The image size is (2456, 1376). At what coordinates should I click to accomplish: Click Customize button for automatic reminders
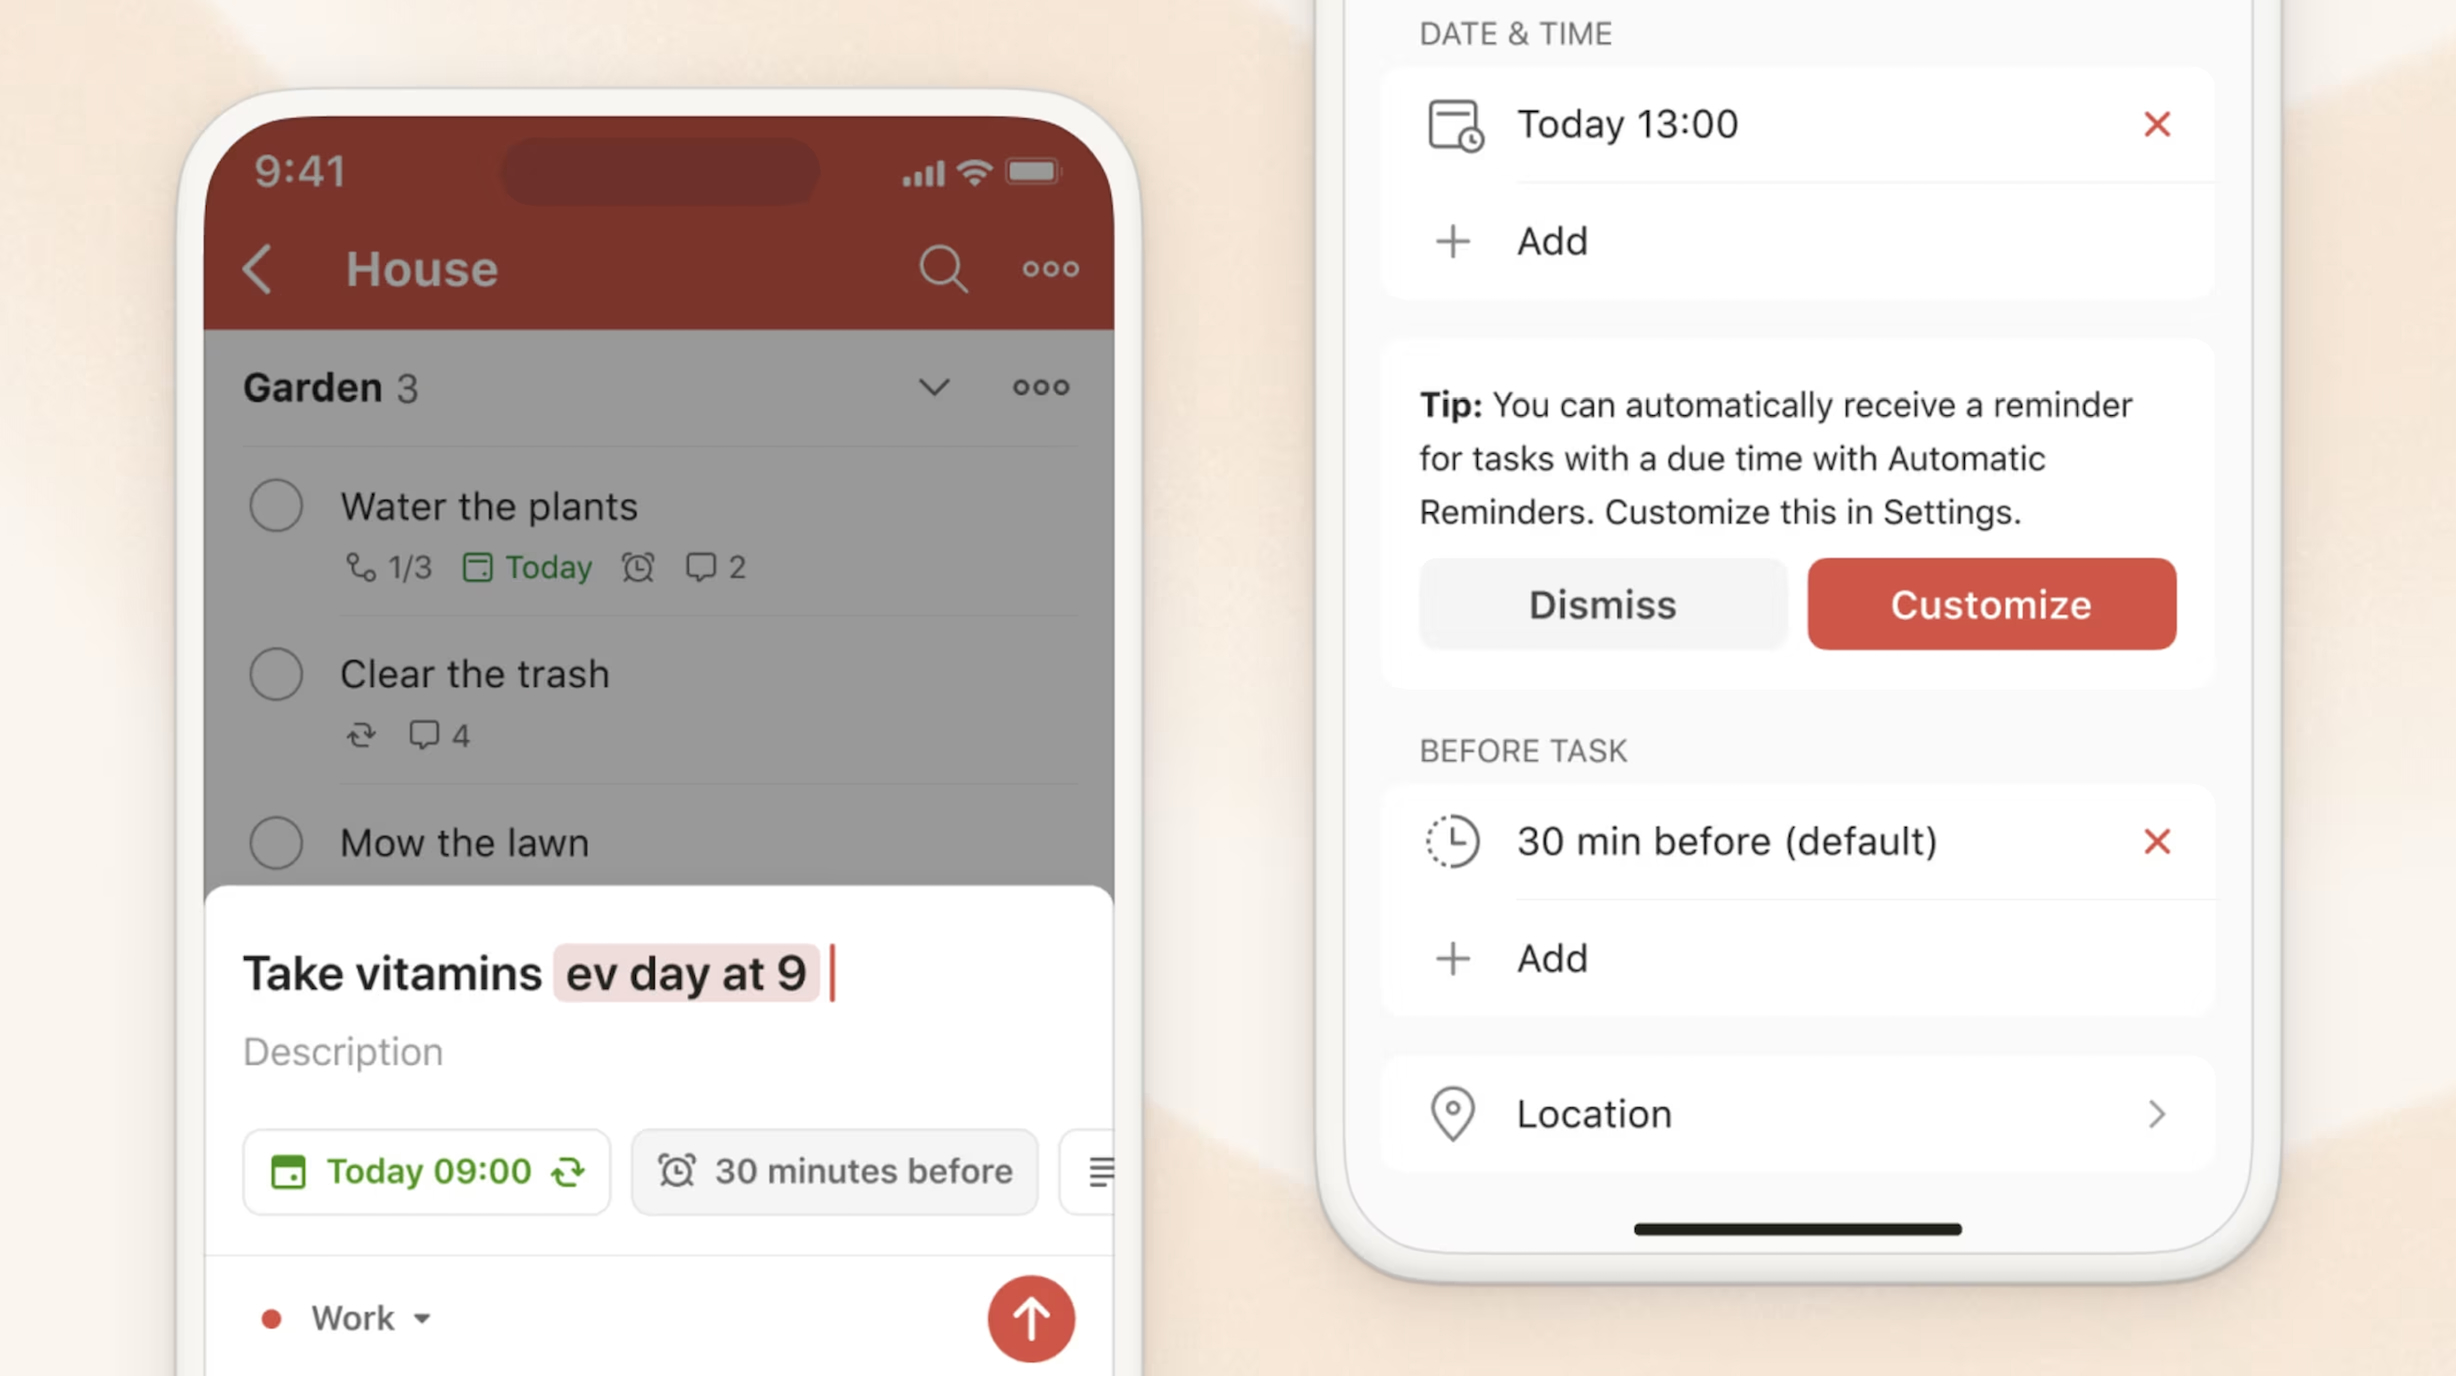pyautogui.click(x=1990, y=604)
